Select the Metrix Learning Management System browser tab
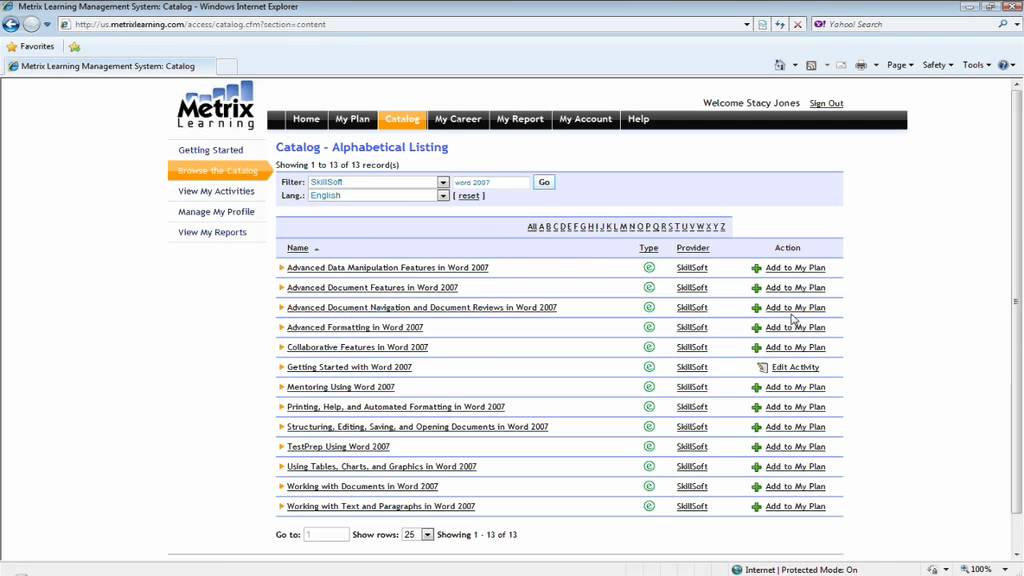This screenshot has width=1024, height=576. 108,66
